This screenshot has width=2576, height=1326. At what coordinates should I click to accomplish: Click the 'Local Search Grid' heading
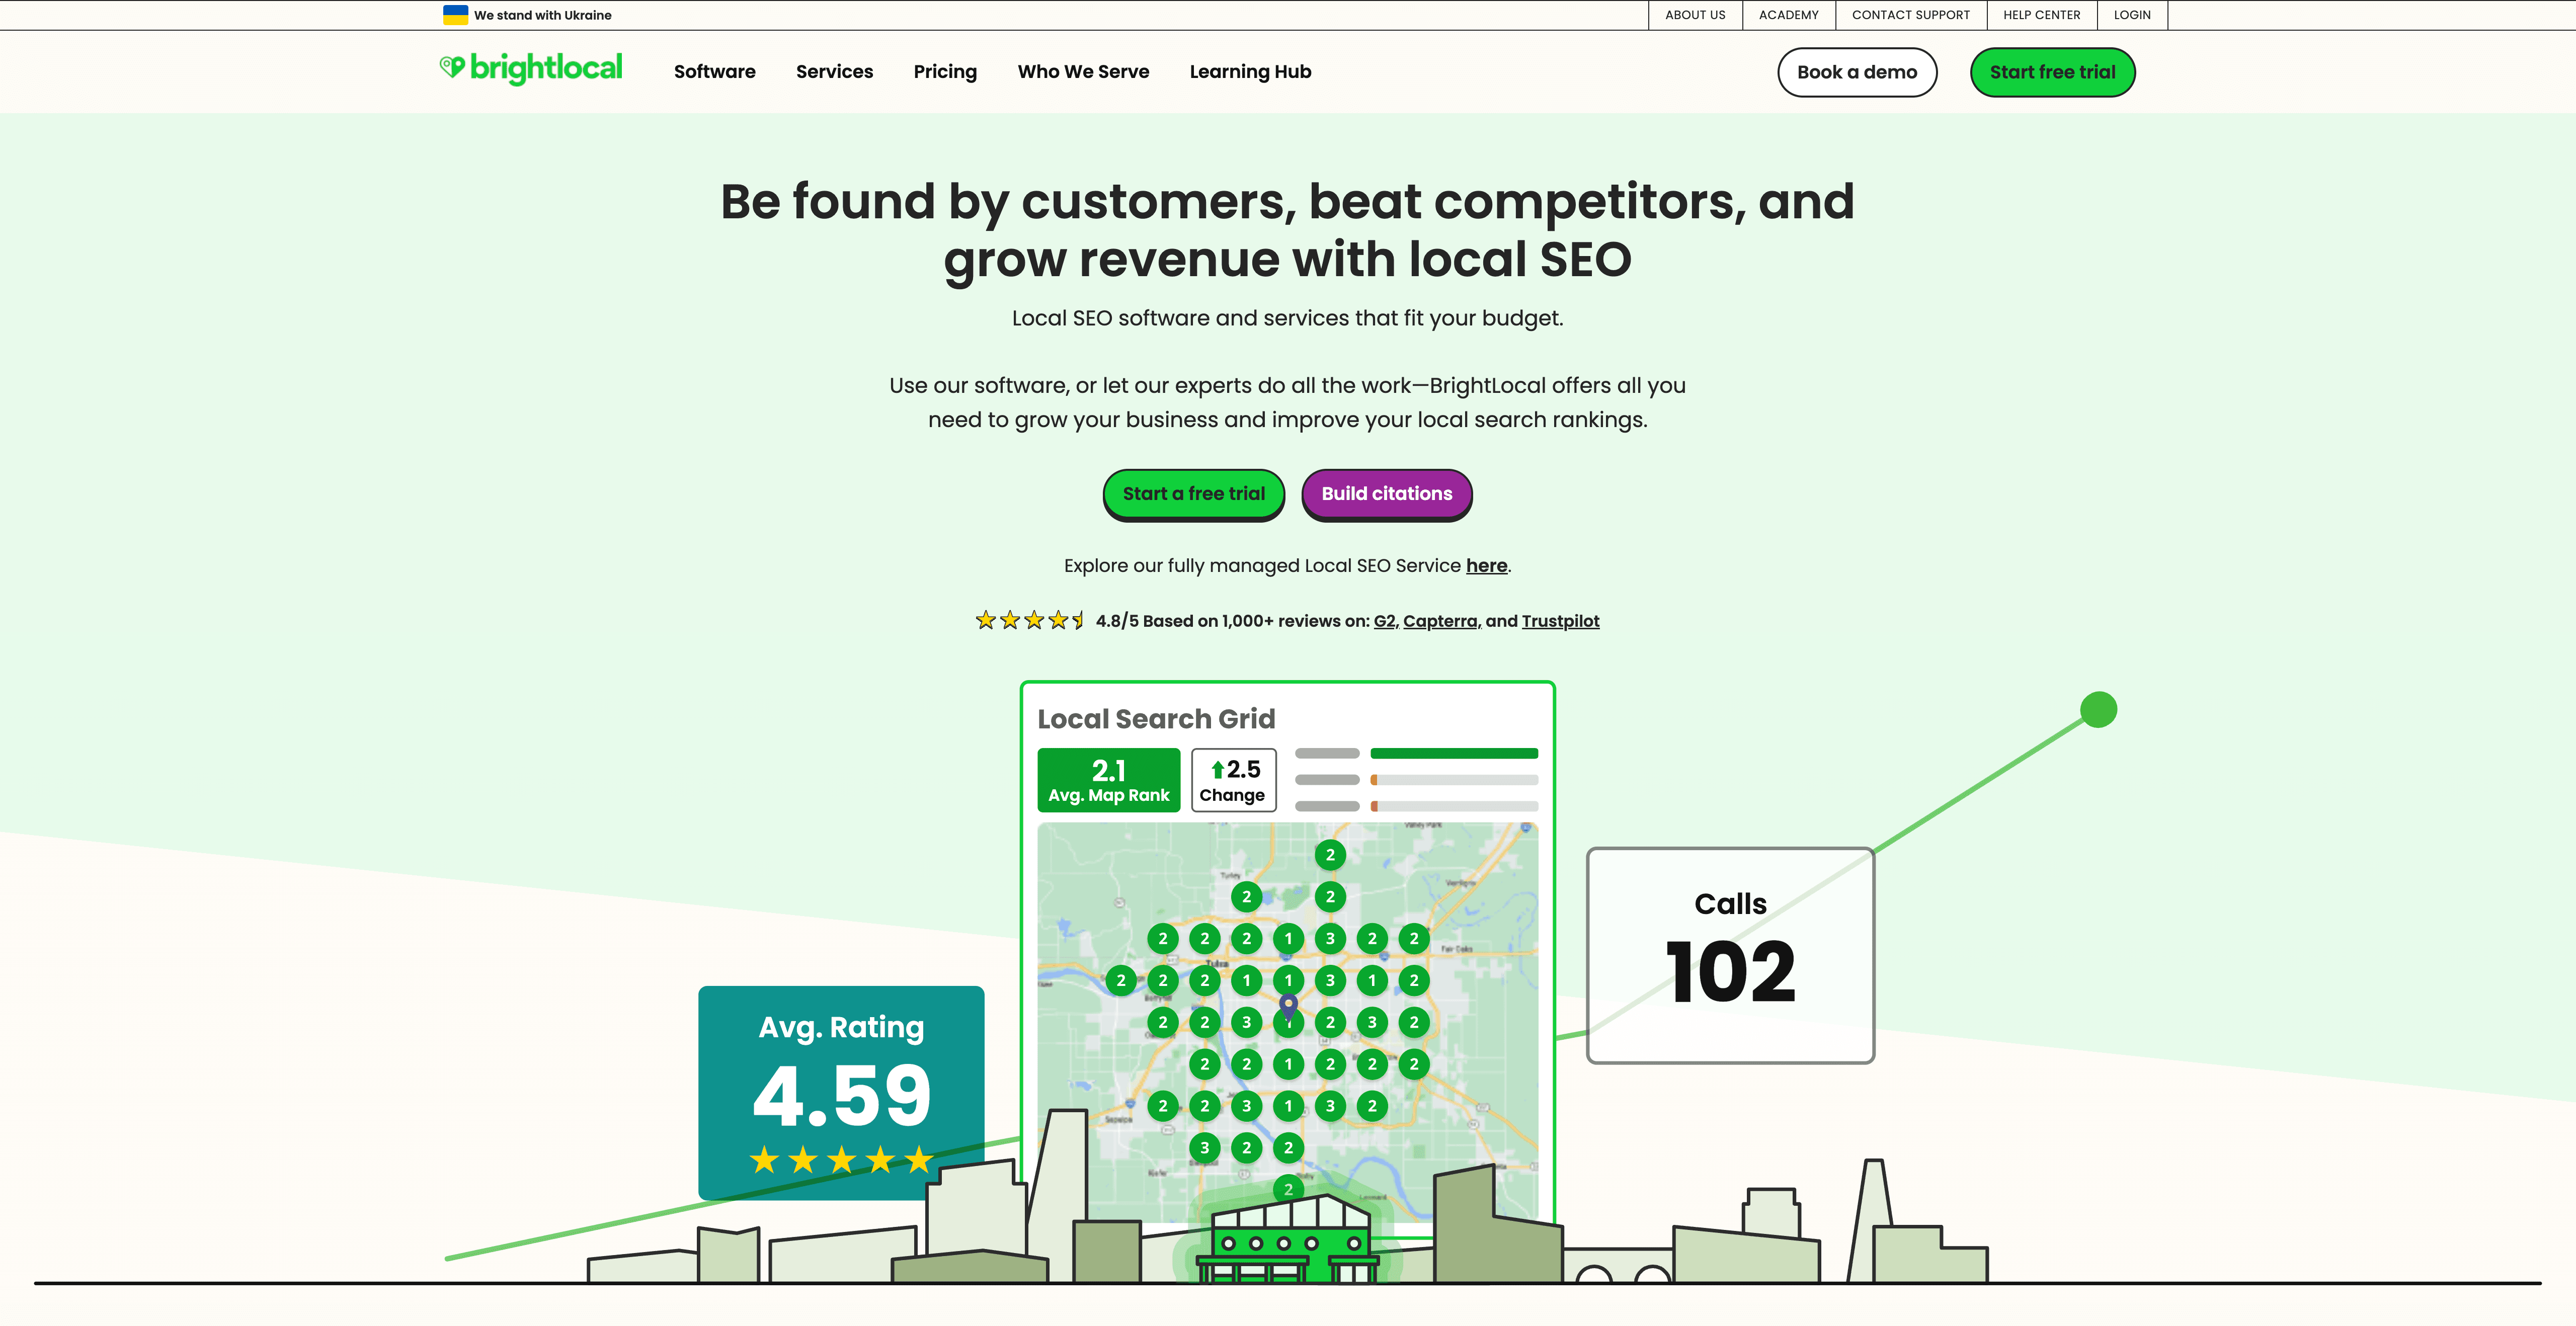pyautogui.click(x=1156, y=719)
